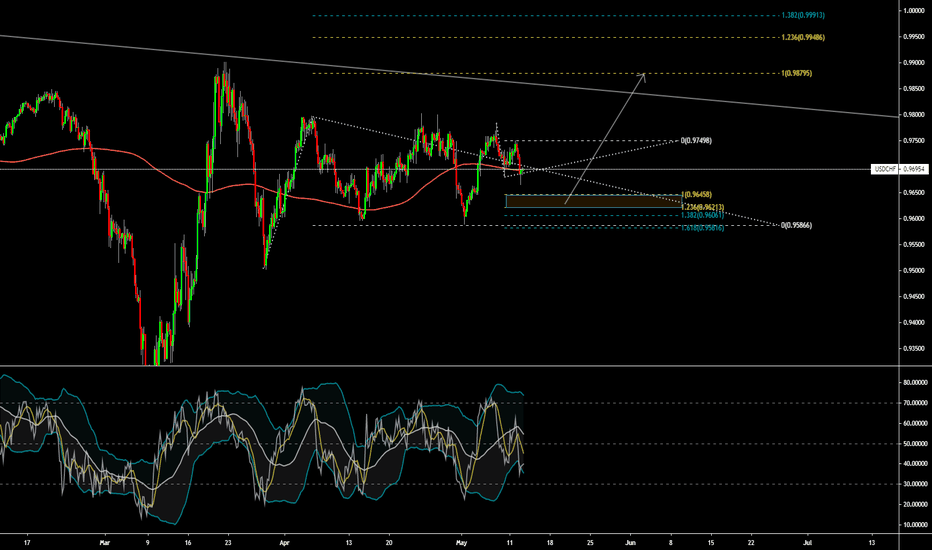
Task: Click date 15 on the time axis
Action: (x=711, y=542)
